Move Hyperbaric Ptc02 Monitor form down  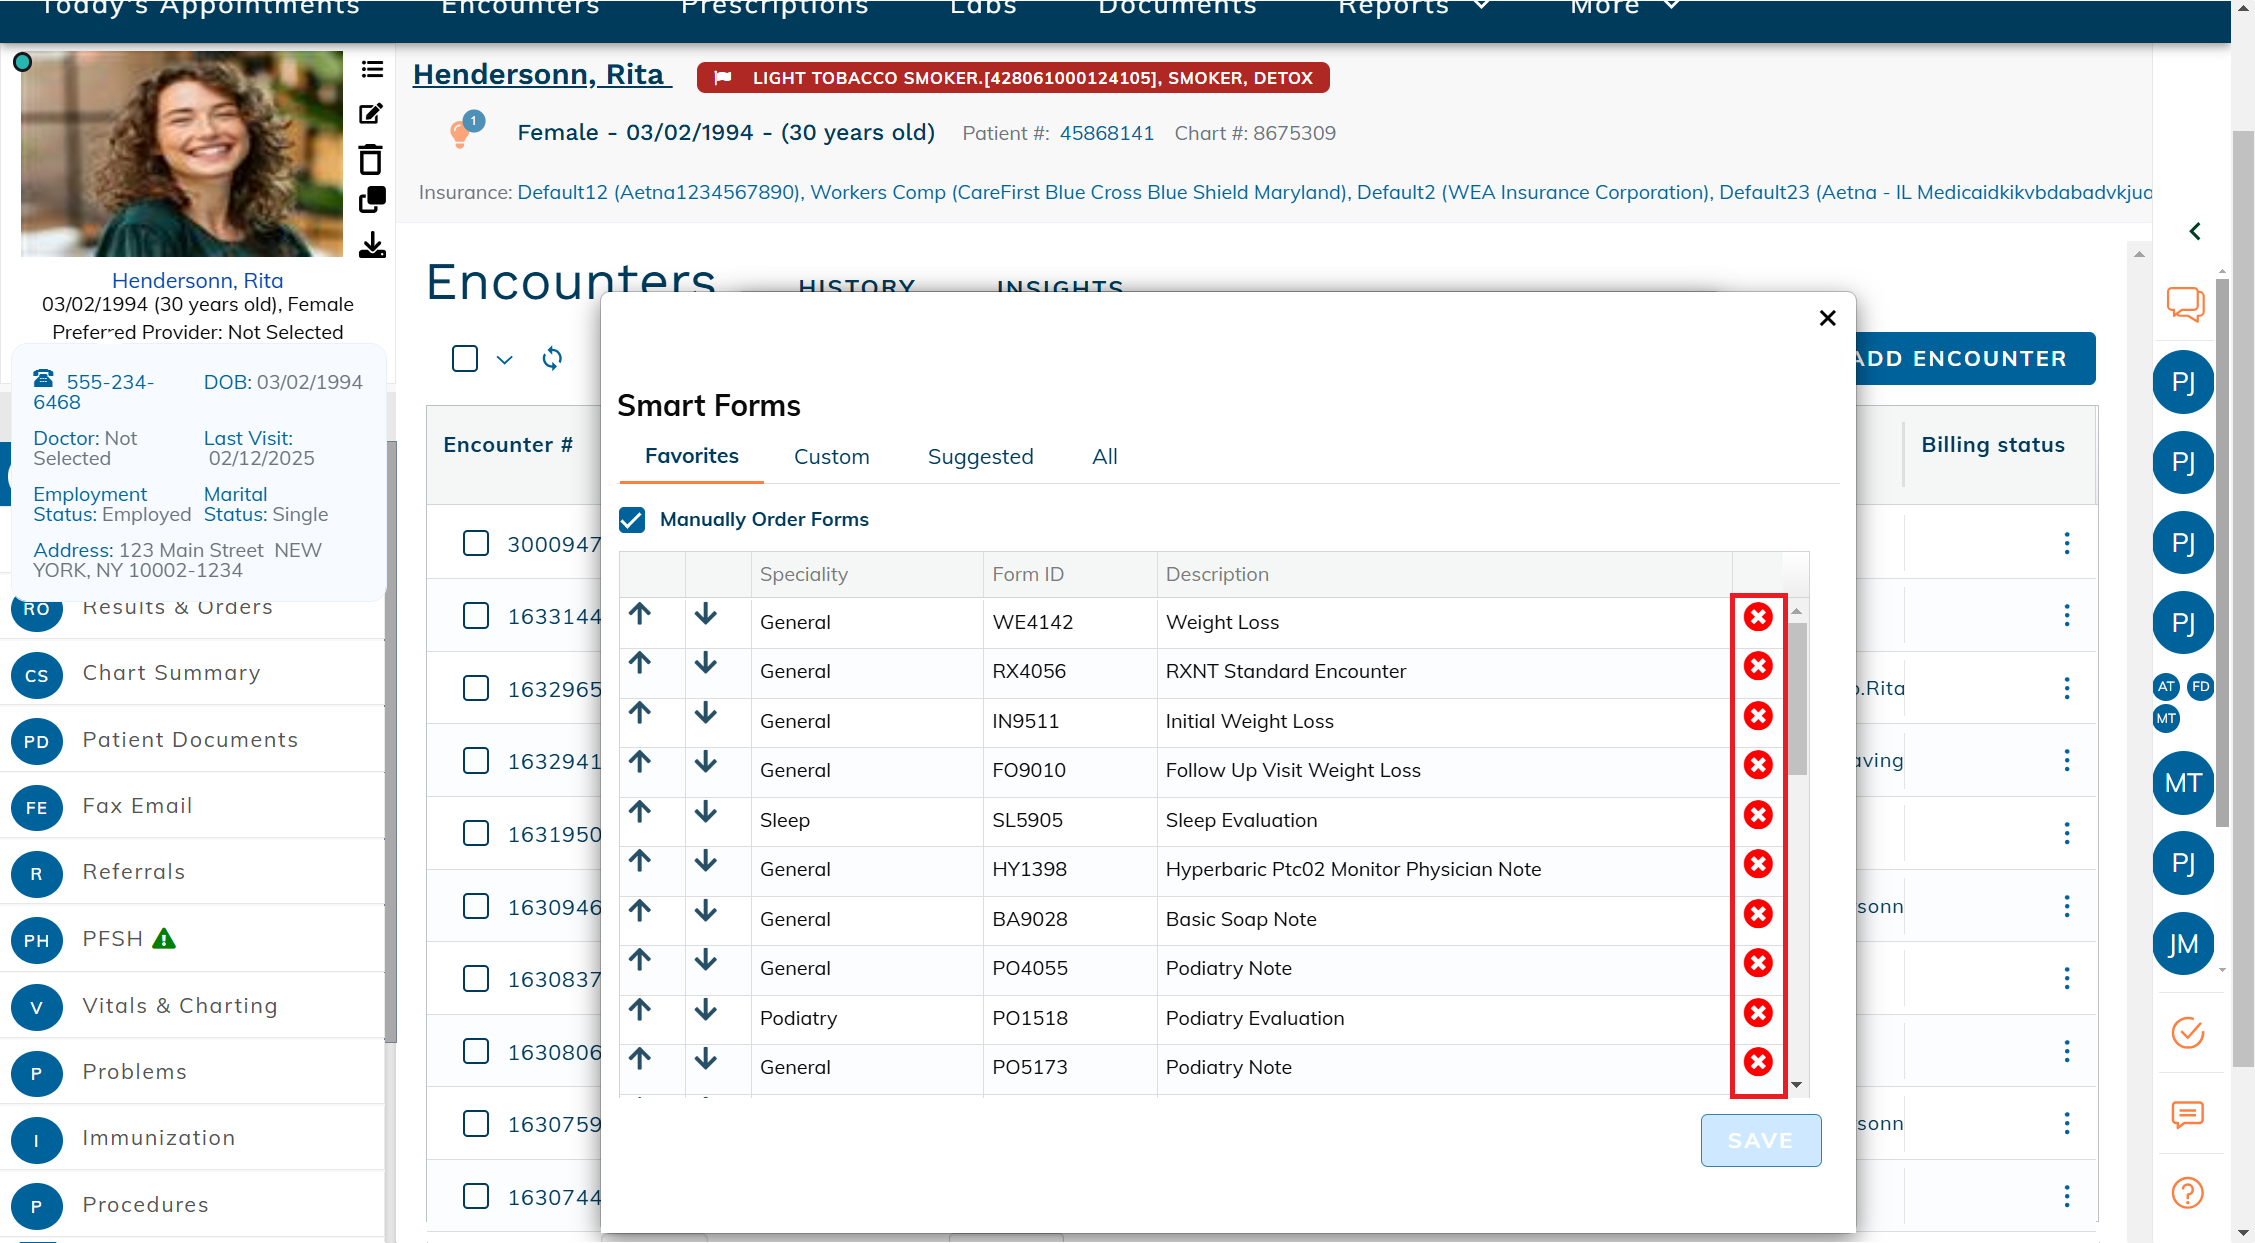[706, 861]
